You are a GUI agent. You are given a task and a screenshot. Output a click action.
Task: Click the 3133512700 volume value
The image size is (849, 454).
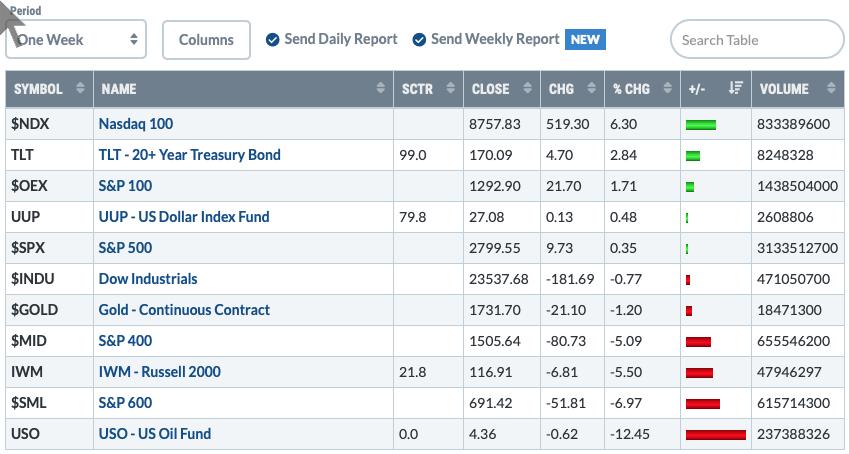798,248
